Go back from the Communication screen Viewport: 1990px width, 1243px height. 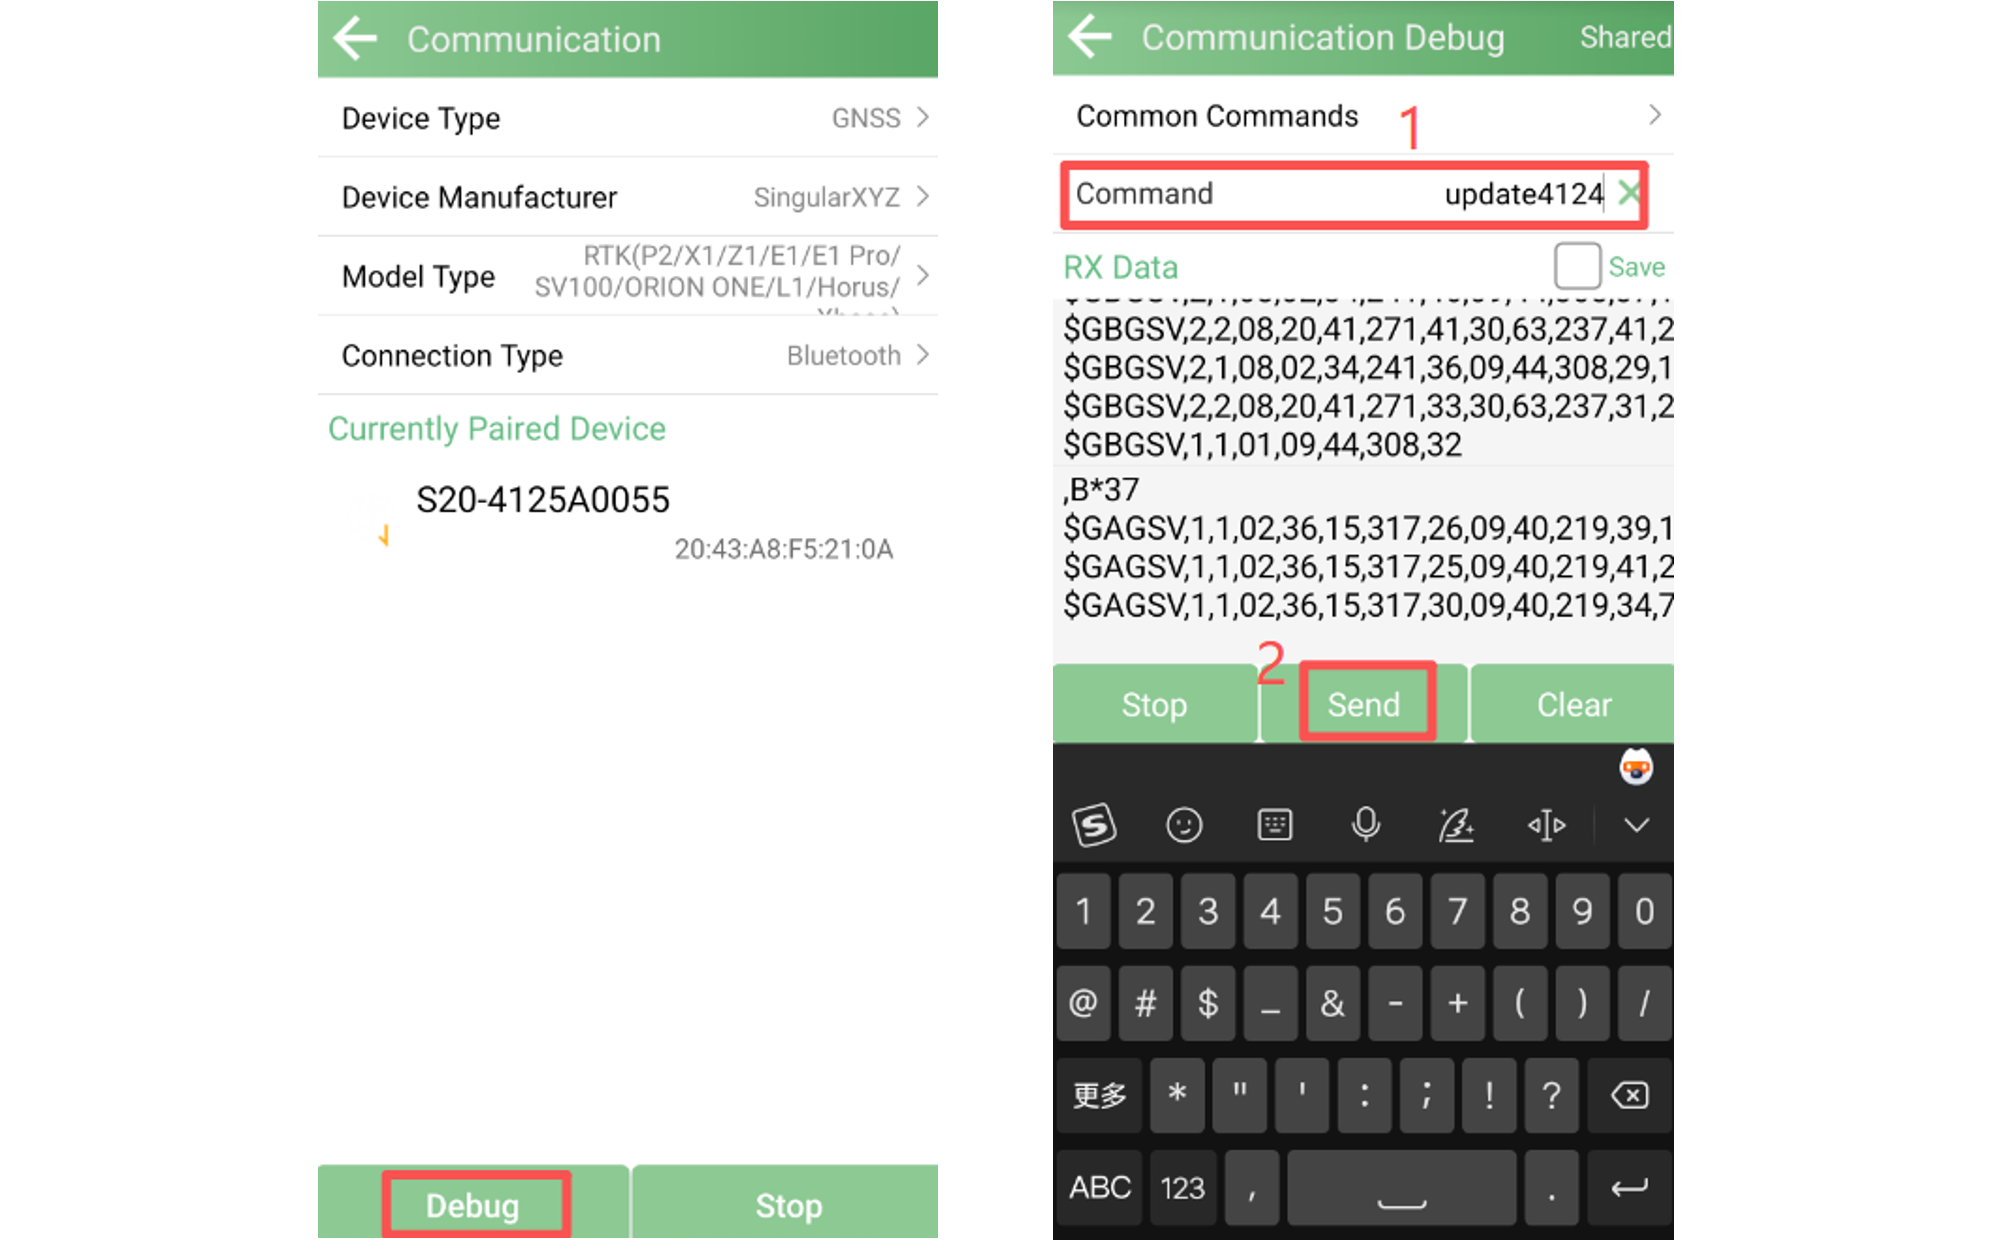click(x=355, y=39)
